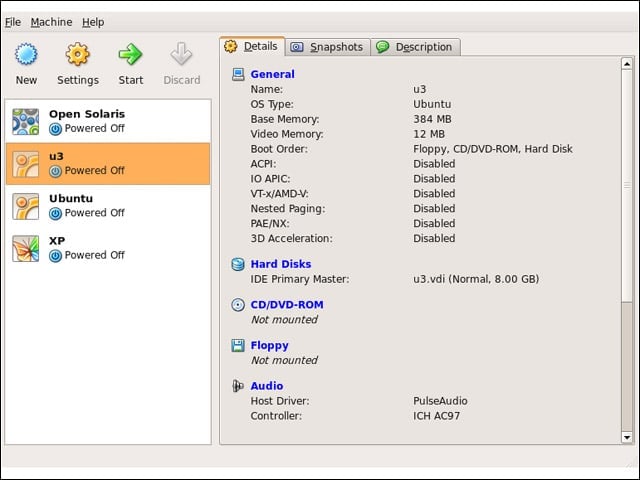Click the 'ICH AC97' controller value
Viewport: 640px width, 480px height.
click(436, 416)
